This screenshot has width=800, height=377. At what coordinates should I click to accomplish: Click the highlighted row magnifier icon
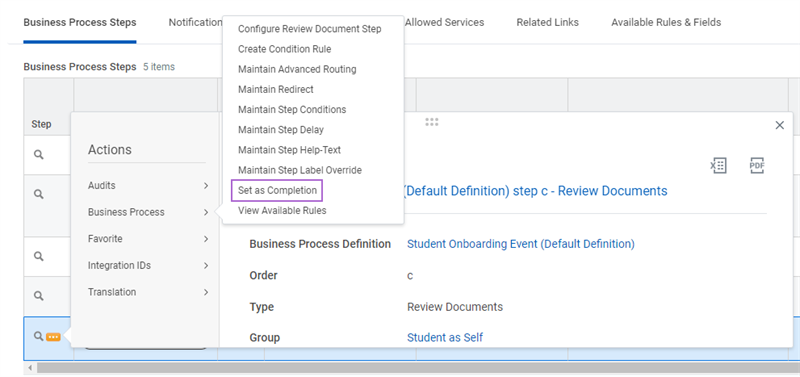pyautogui.click(x=39, y=336)
